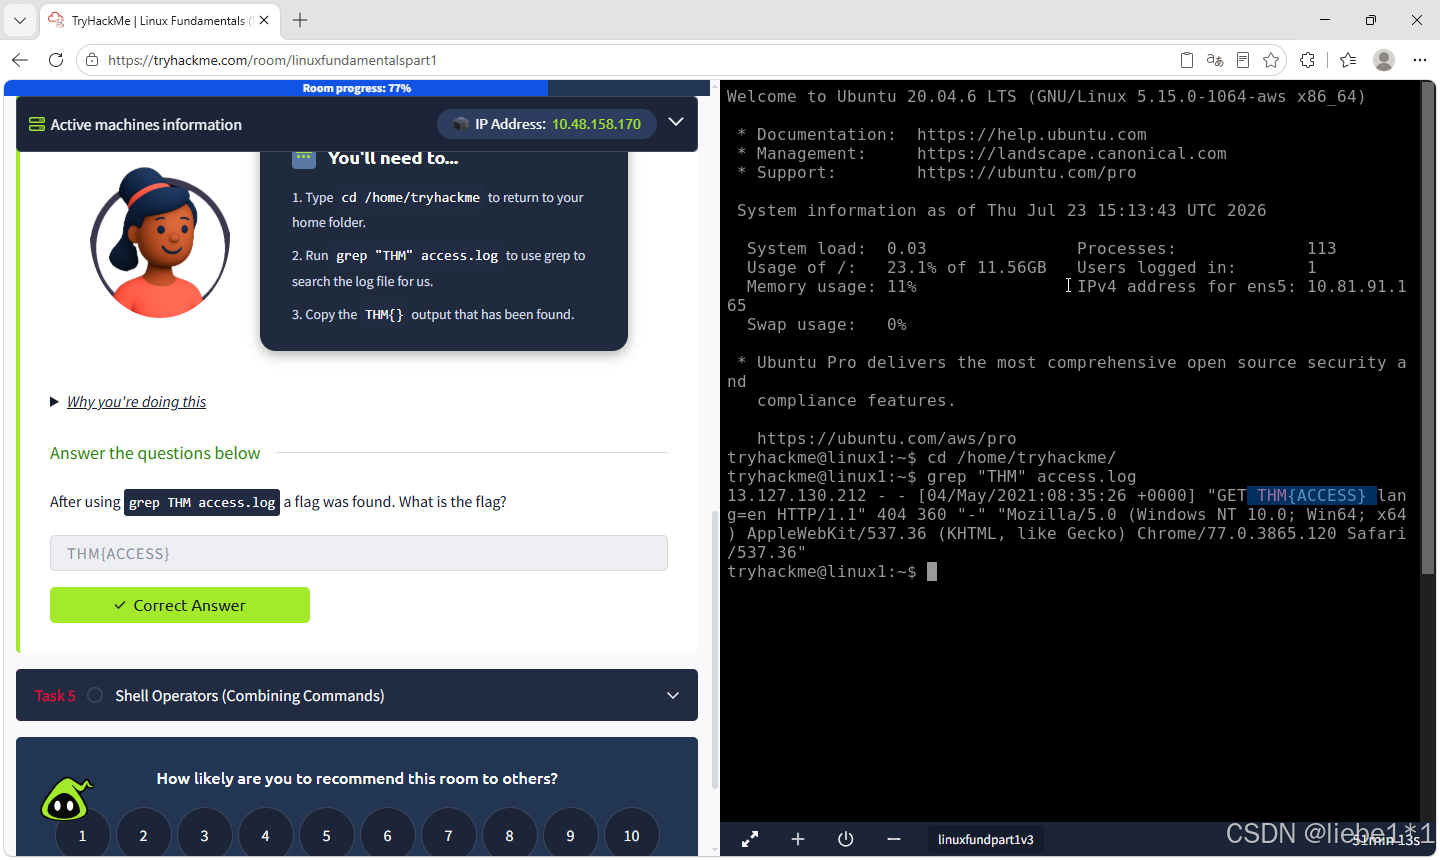The image size is (1440, 860).
Task: Click the cube icon beside IP Address
Action: pos(461,124)
